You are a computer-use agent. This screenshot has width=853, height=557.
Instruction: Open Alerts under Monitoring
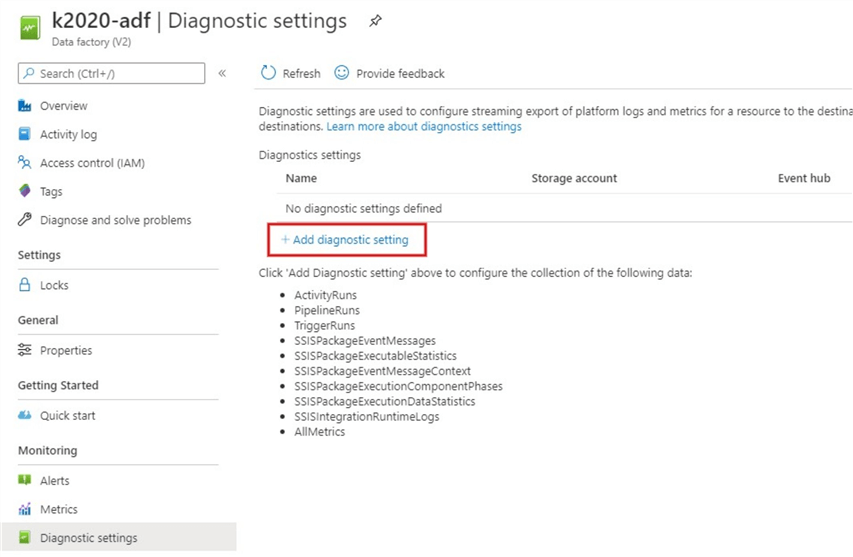(55, 481)
